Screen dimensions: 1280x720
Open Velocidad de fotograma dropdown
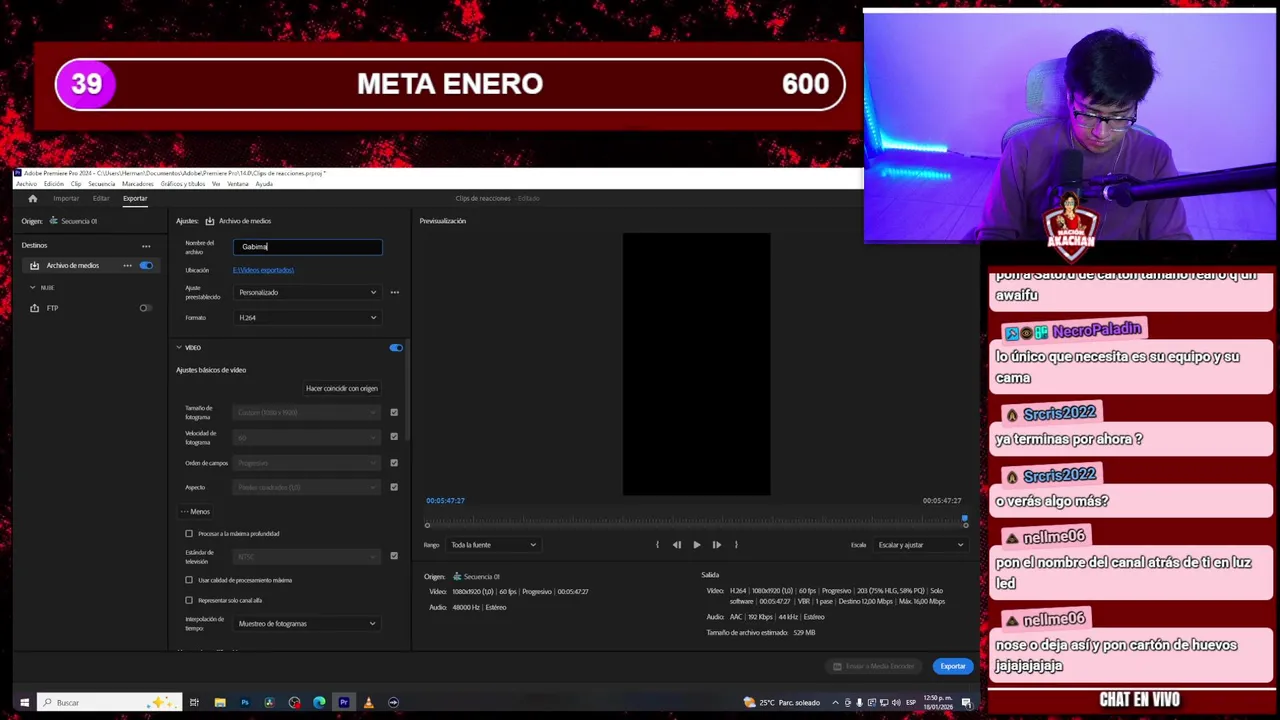(x=307, y=437)
